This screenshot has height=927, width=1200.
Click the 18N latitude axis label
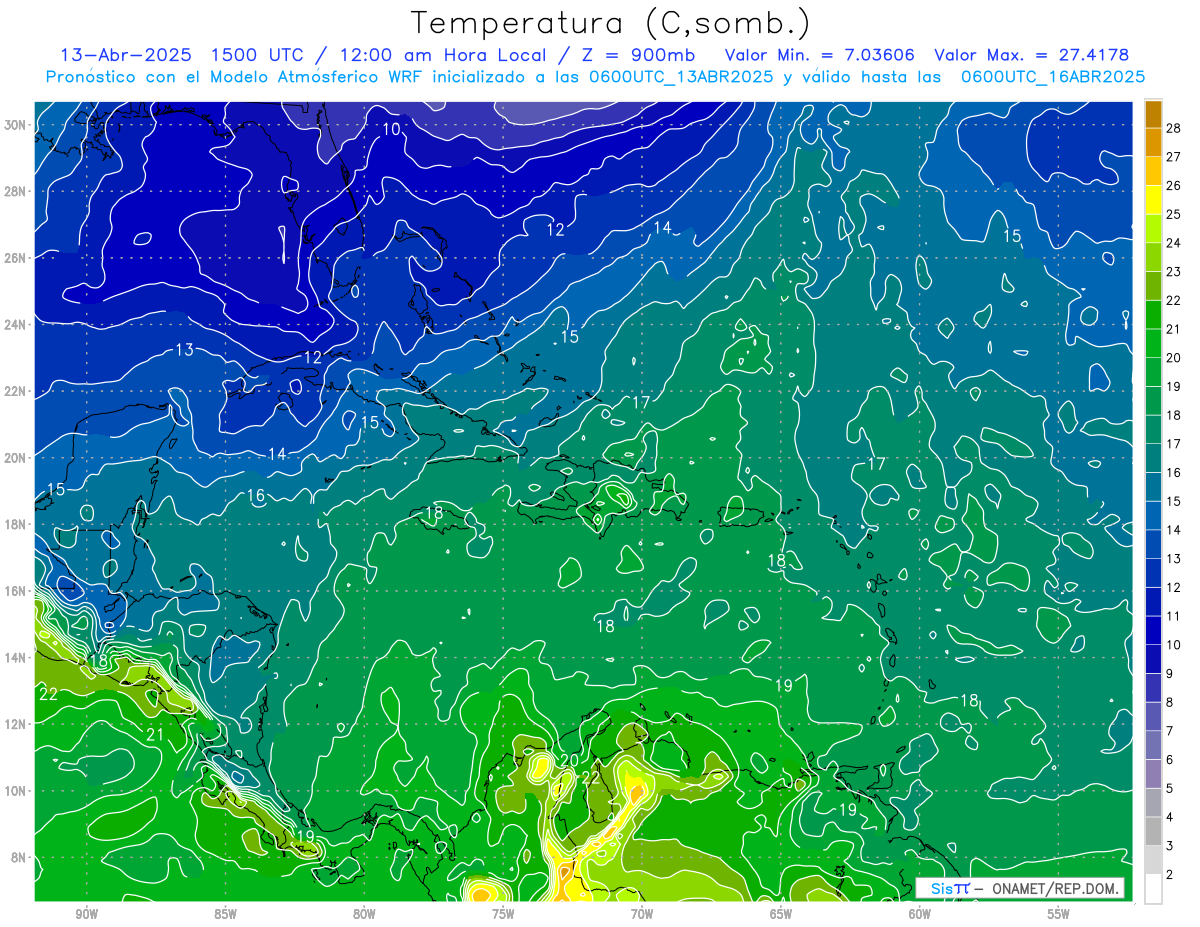[x=16, y=524]
